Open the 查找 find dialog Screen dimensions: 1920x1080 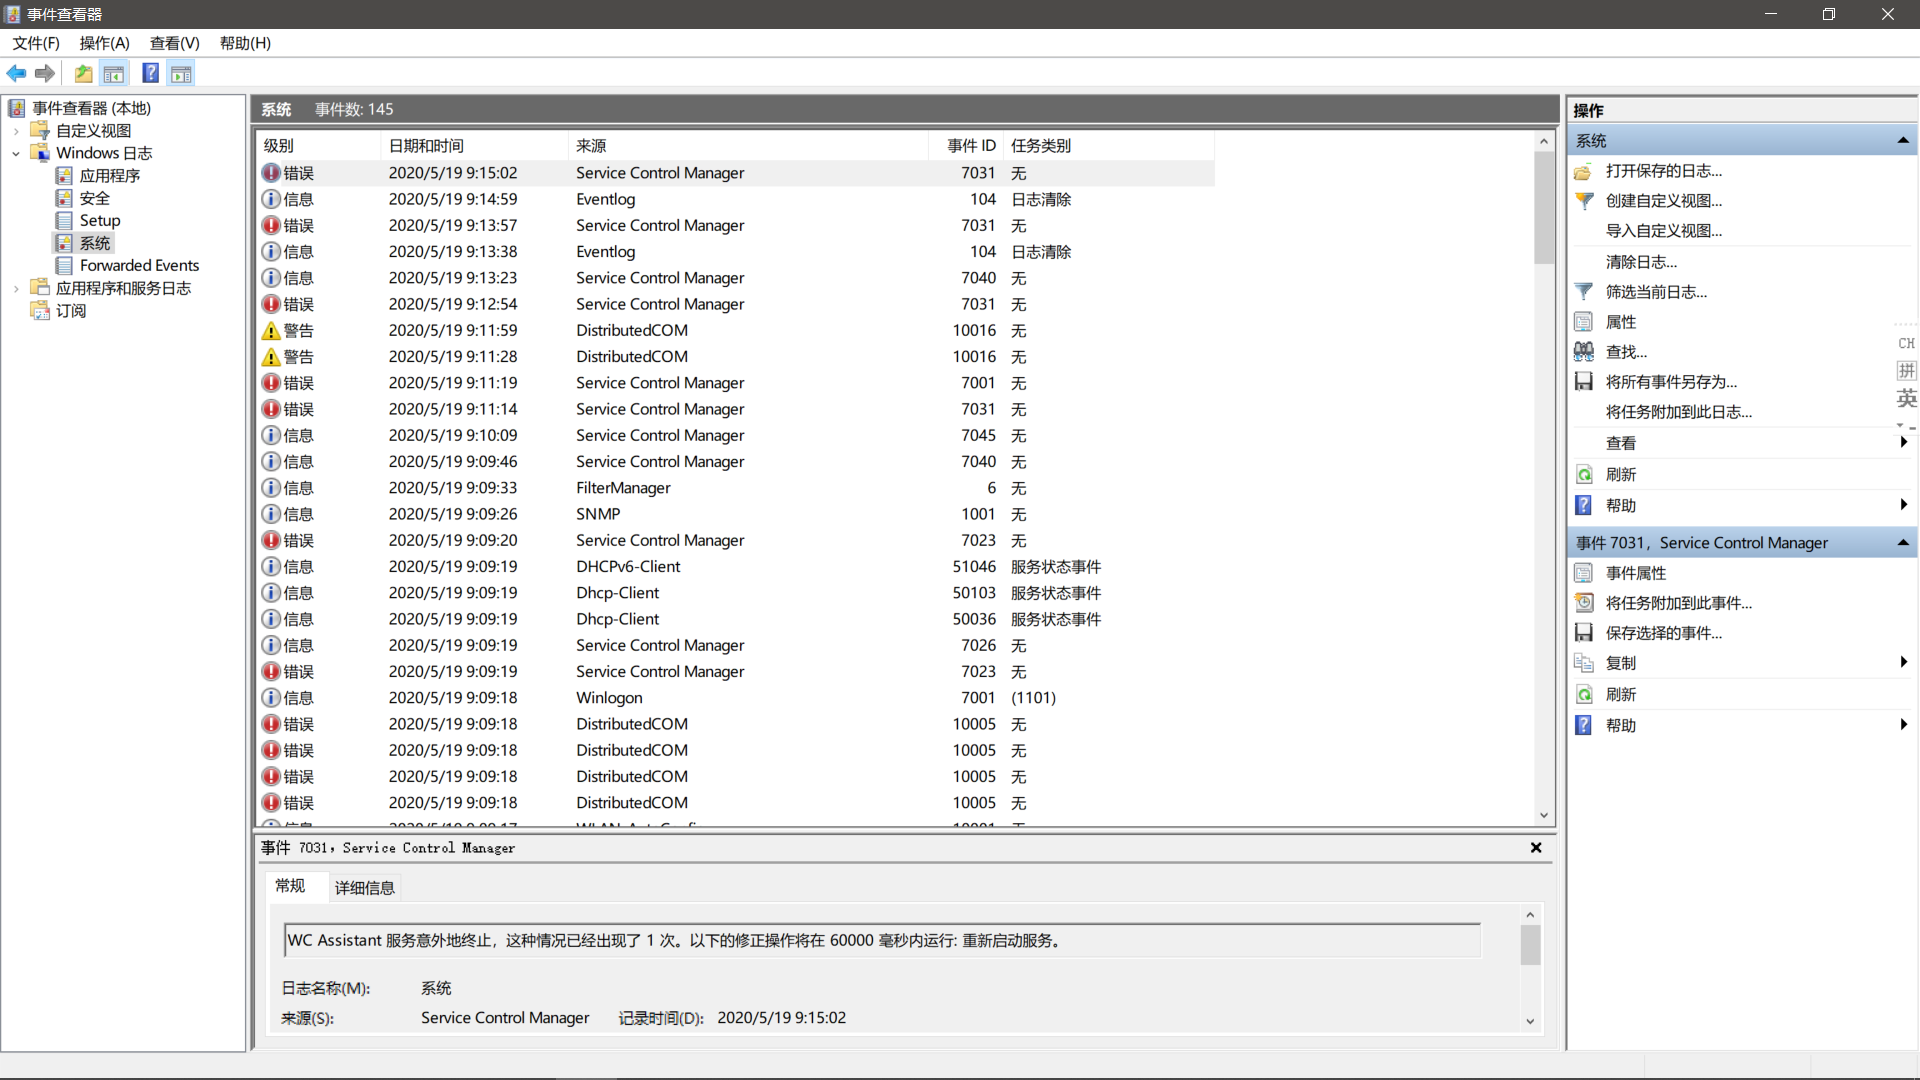coord(1624,351)
